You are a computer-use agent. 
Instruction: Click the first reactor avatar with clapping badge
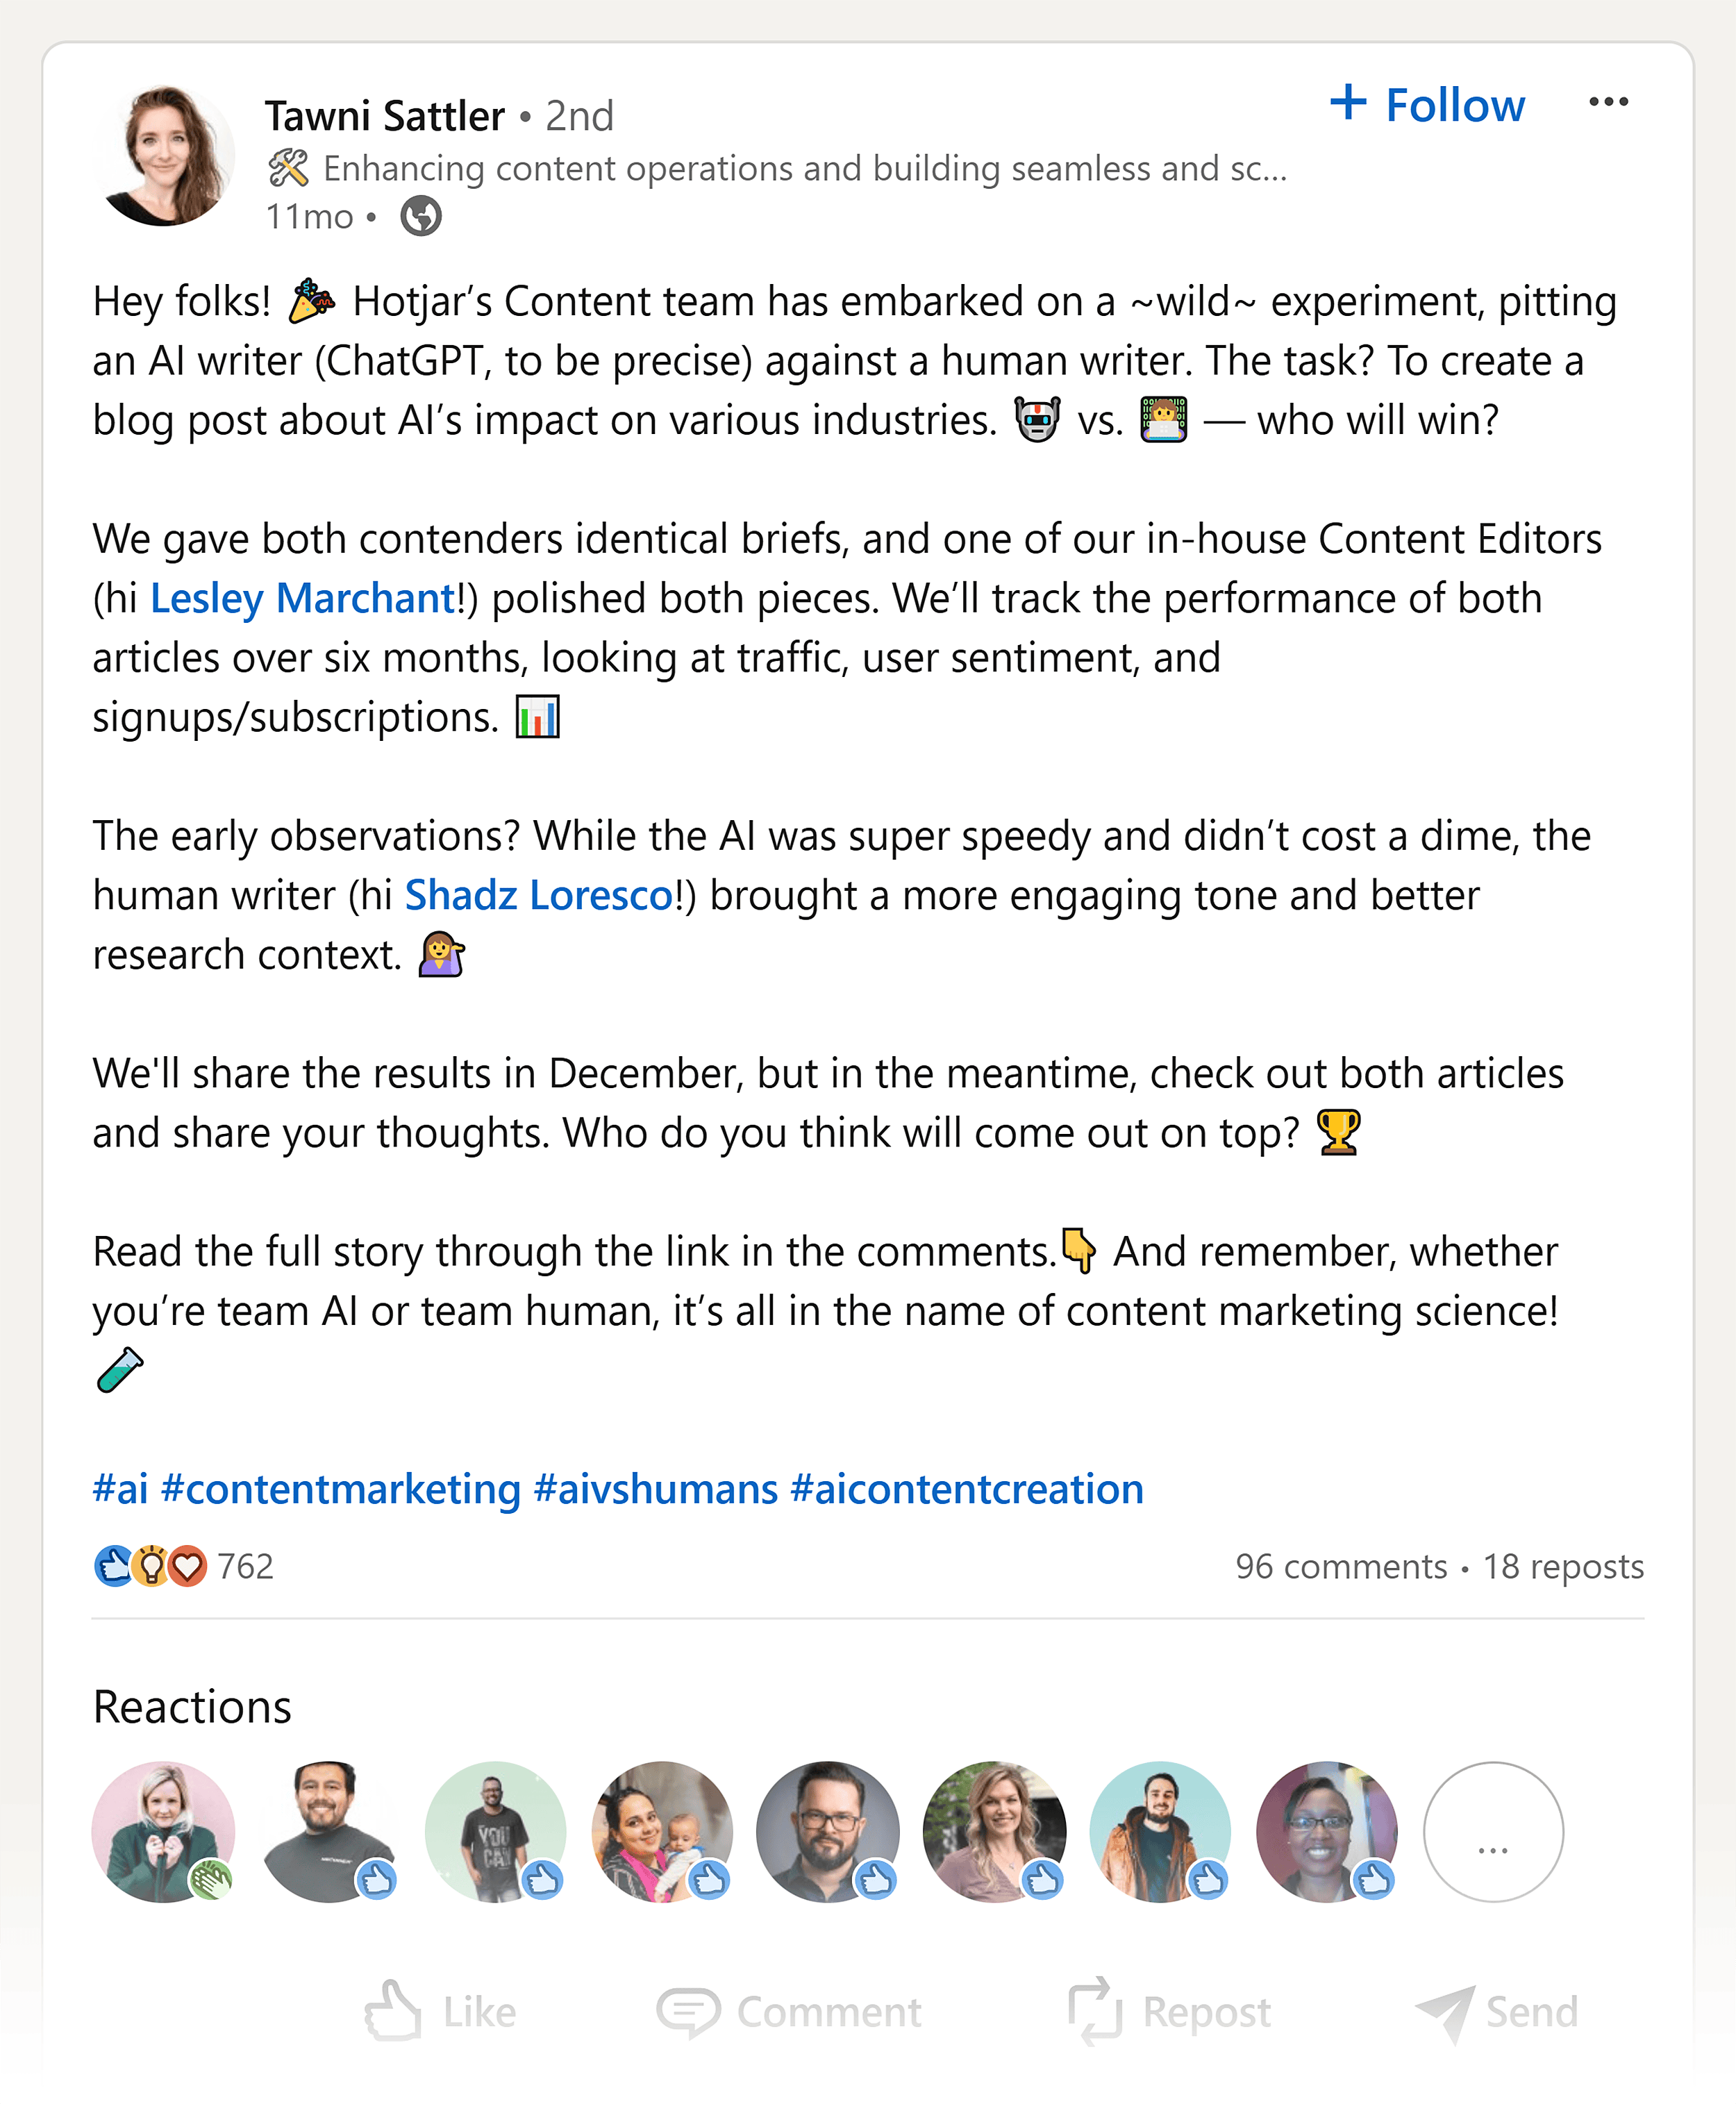(163, 1832)
